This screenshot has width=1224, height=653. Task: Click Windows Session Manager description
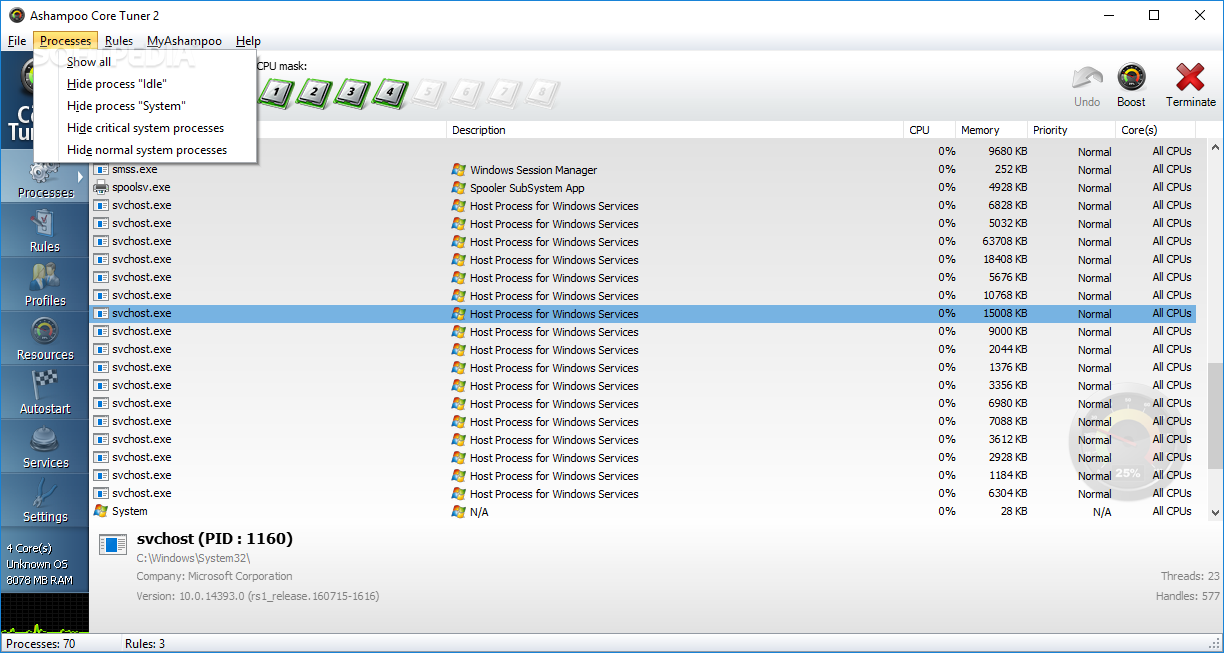533,170
